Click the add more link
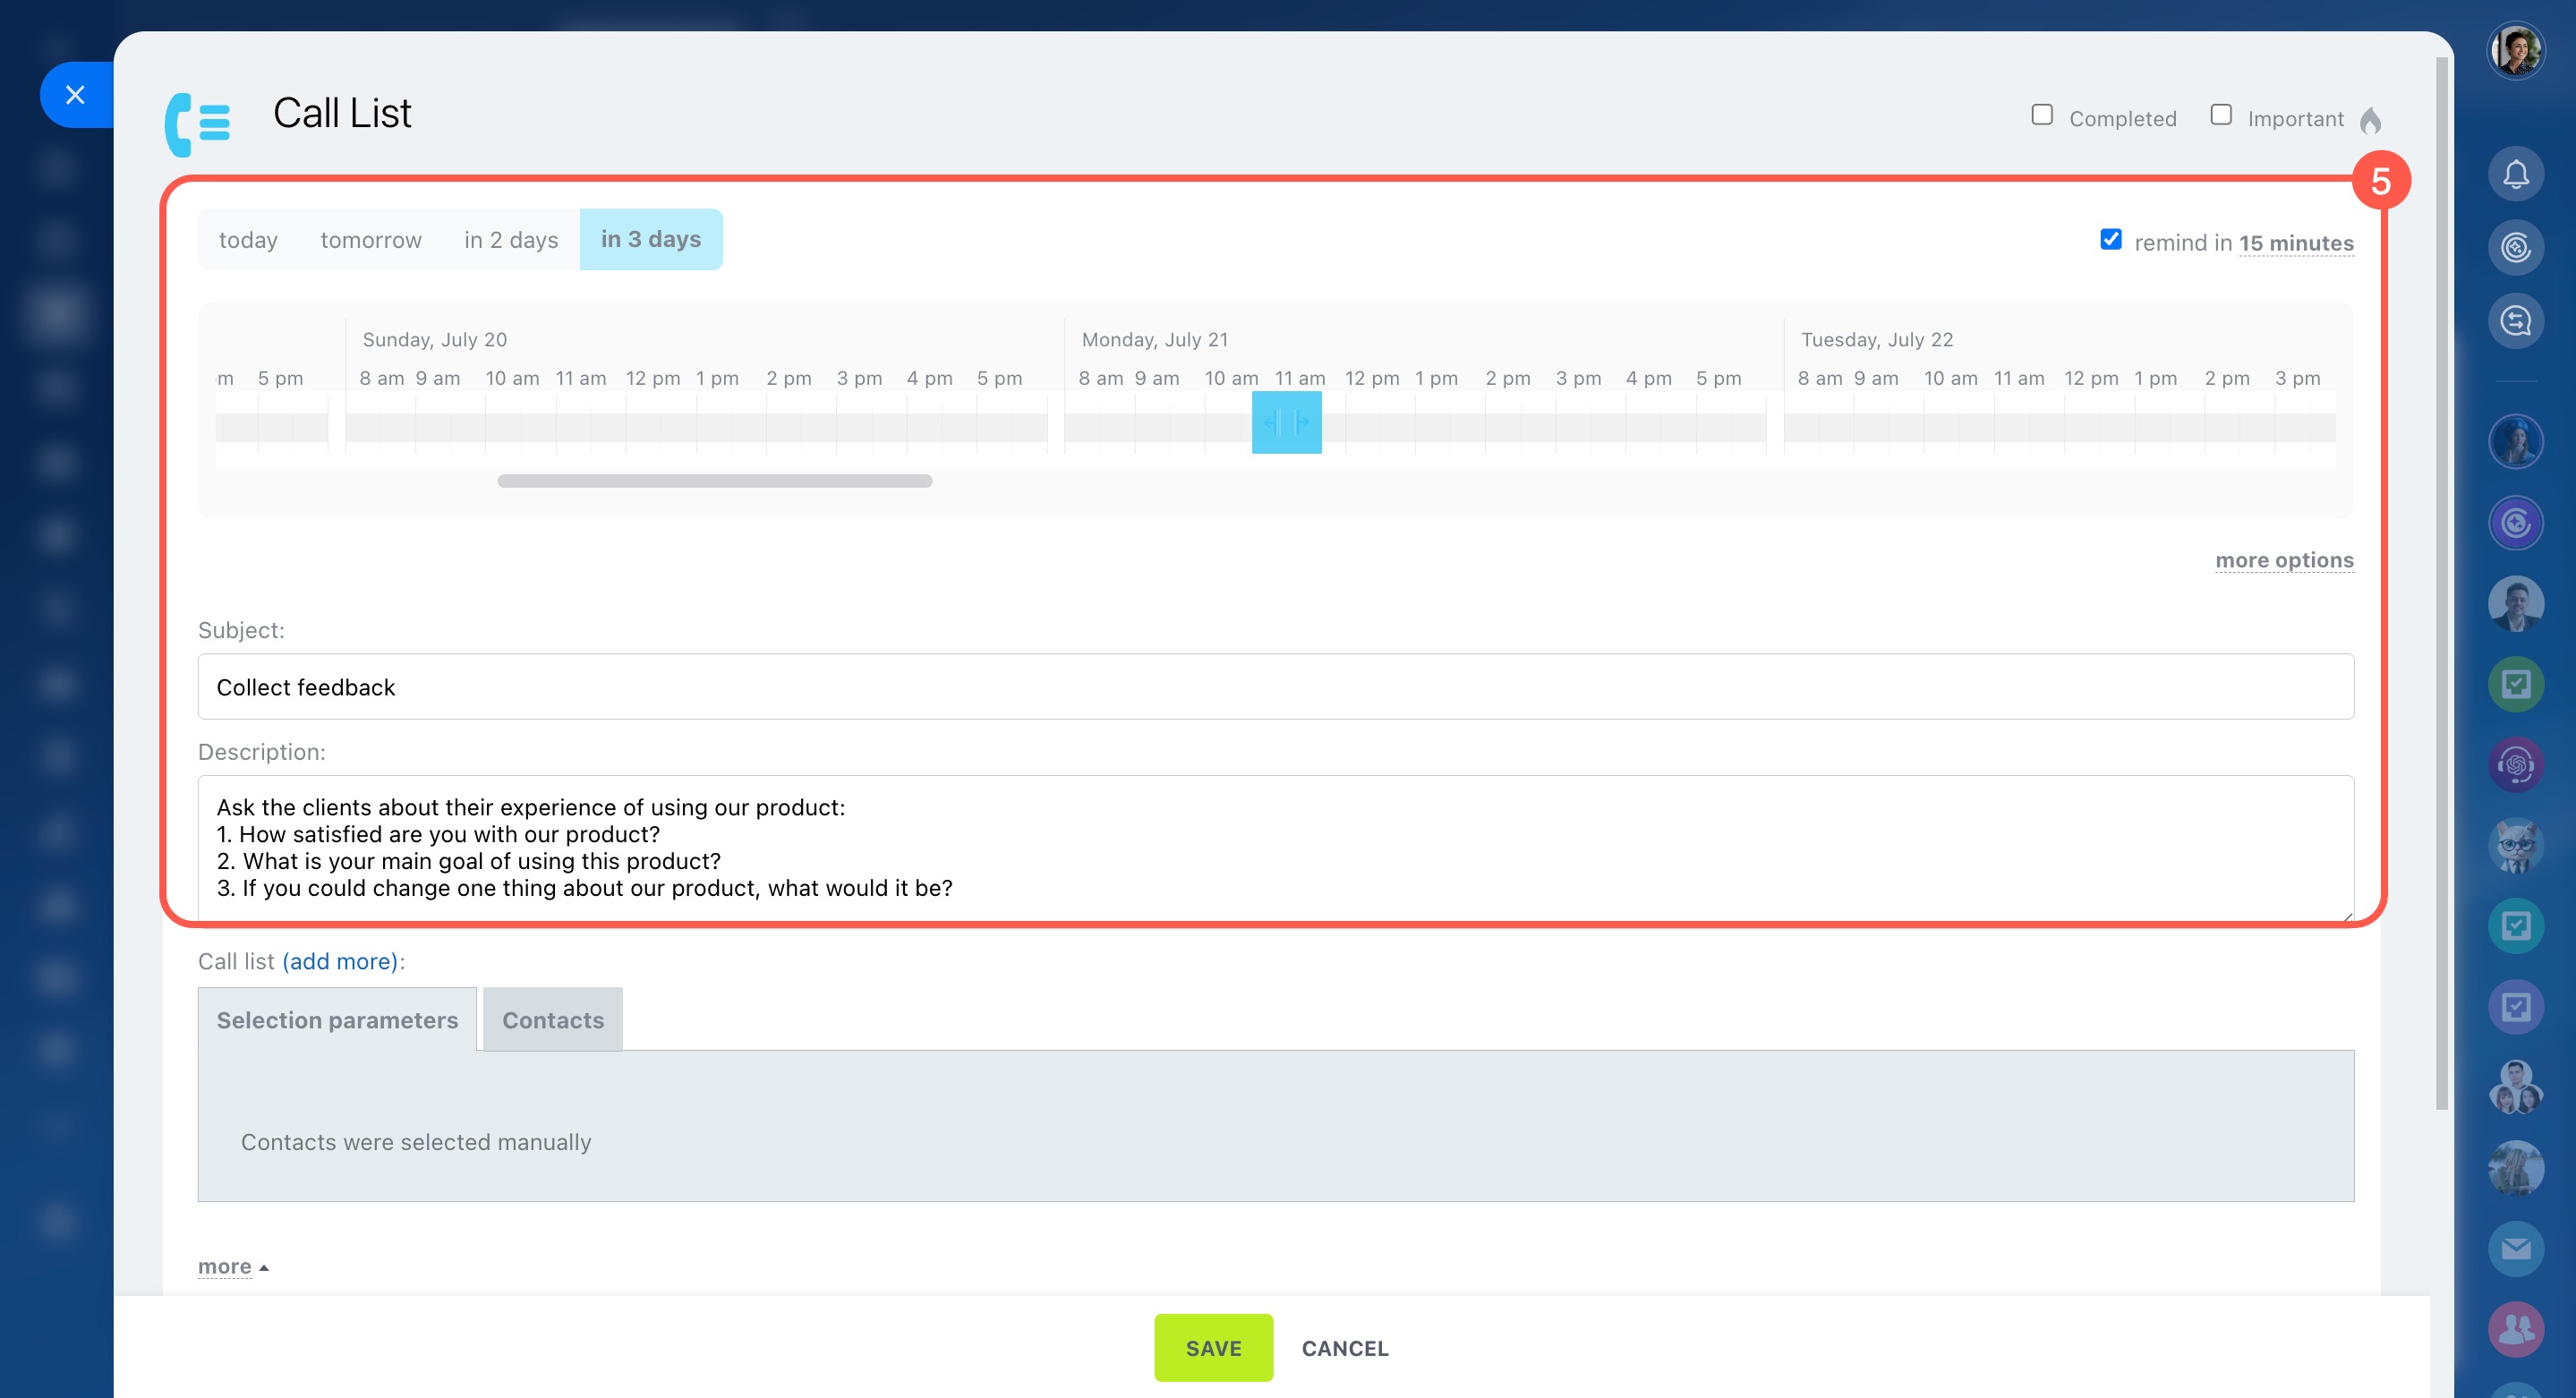The height and width of the screenshot is (1398, 2576). point(340,961)
